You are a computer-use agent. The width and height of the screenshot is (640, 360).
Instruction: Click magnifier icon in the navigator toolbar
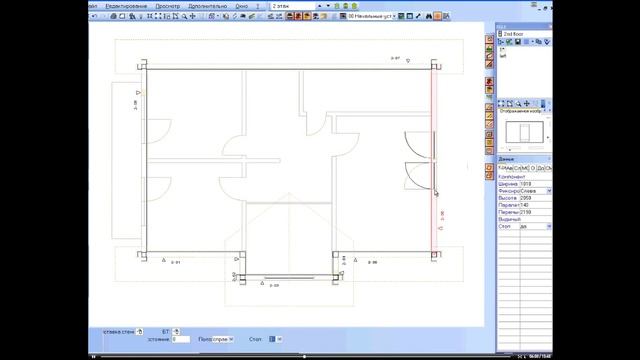point(518,104)
